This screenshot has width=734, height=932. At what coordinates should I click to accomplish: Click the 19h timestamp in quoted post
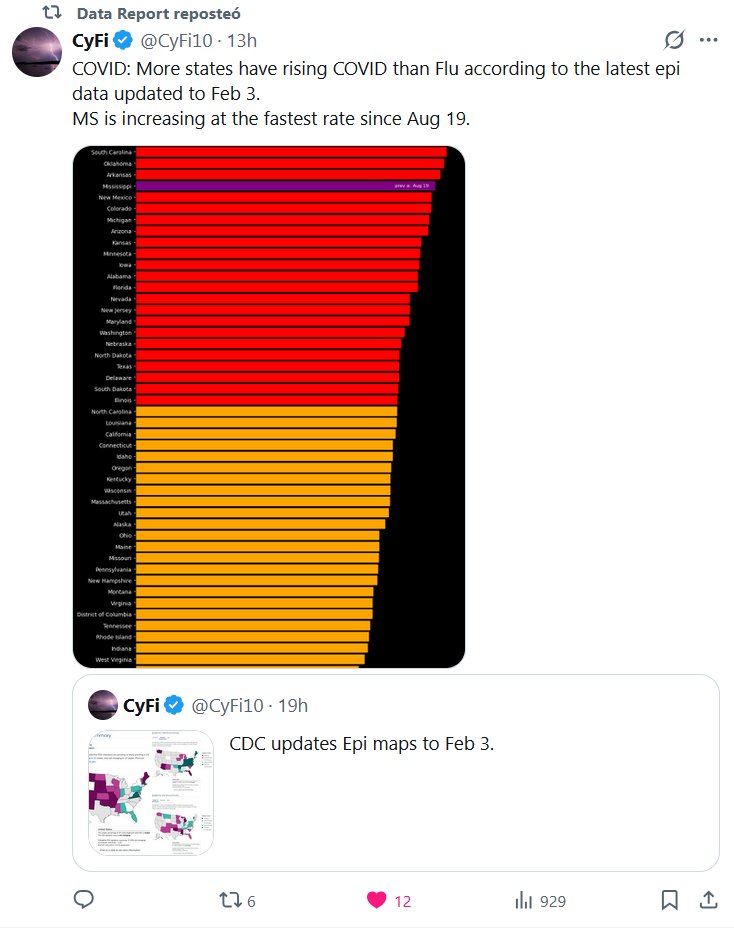coord(293,705)
